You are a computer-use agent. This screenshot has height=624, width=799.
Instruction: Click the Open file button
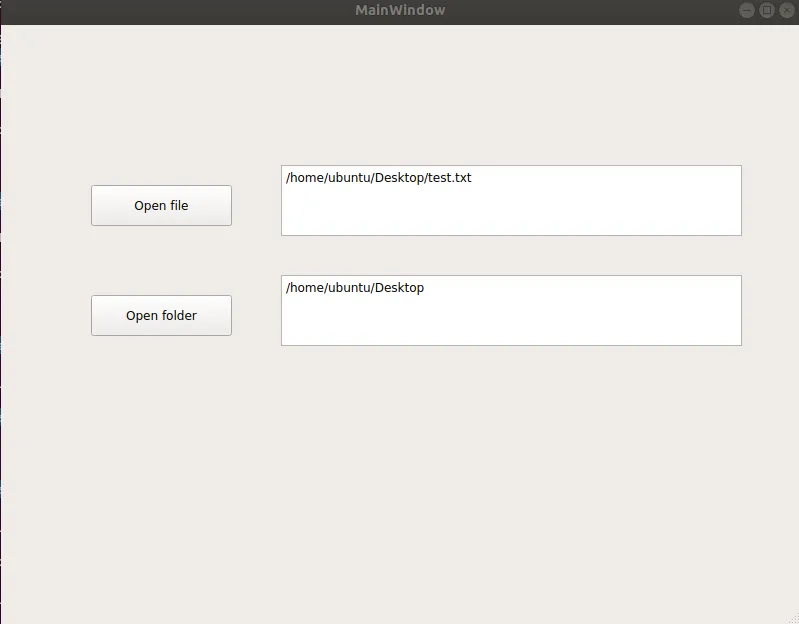pyautogui.click(x=161, y=205)
